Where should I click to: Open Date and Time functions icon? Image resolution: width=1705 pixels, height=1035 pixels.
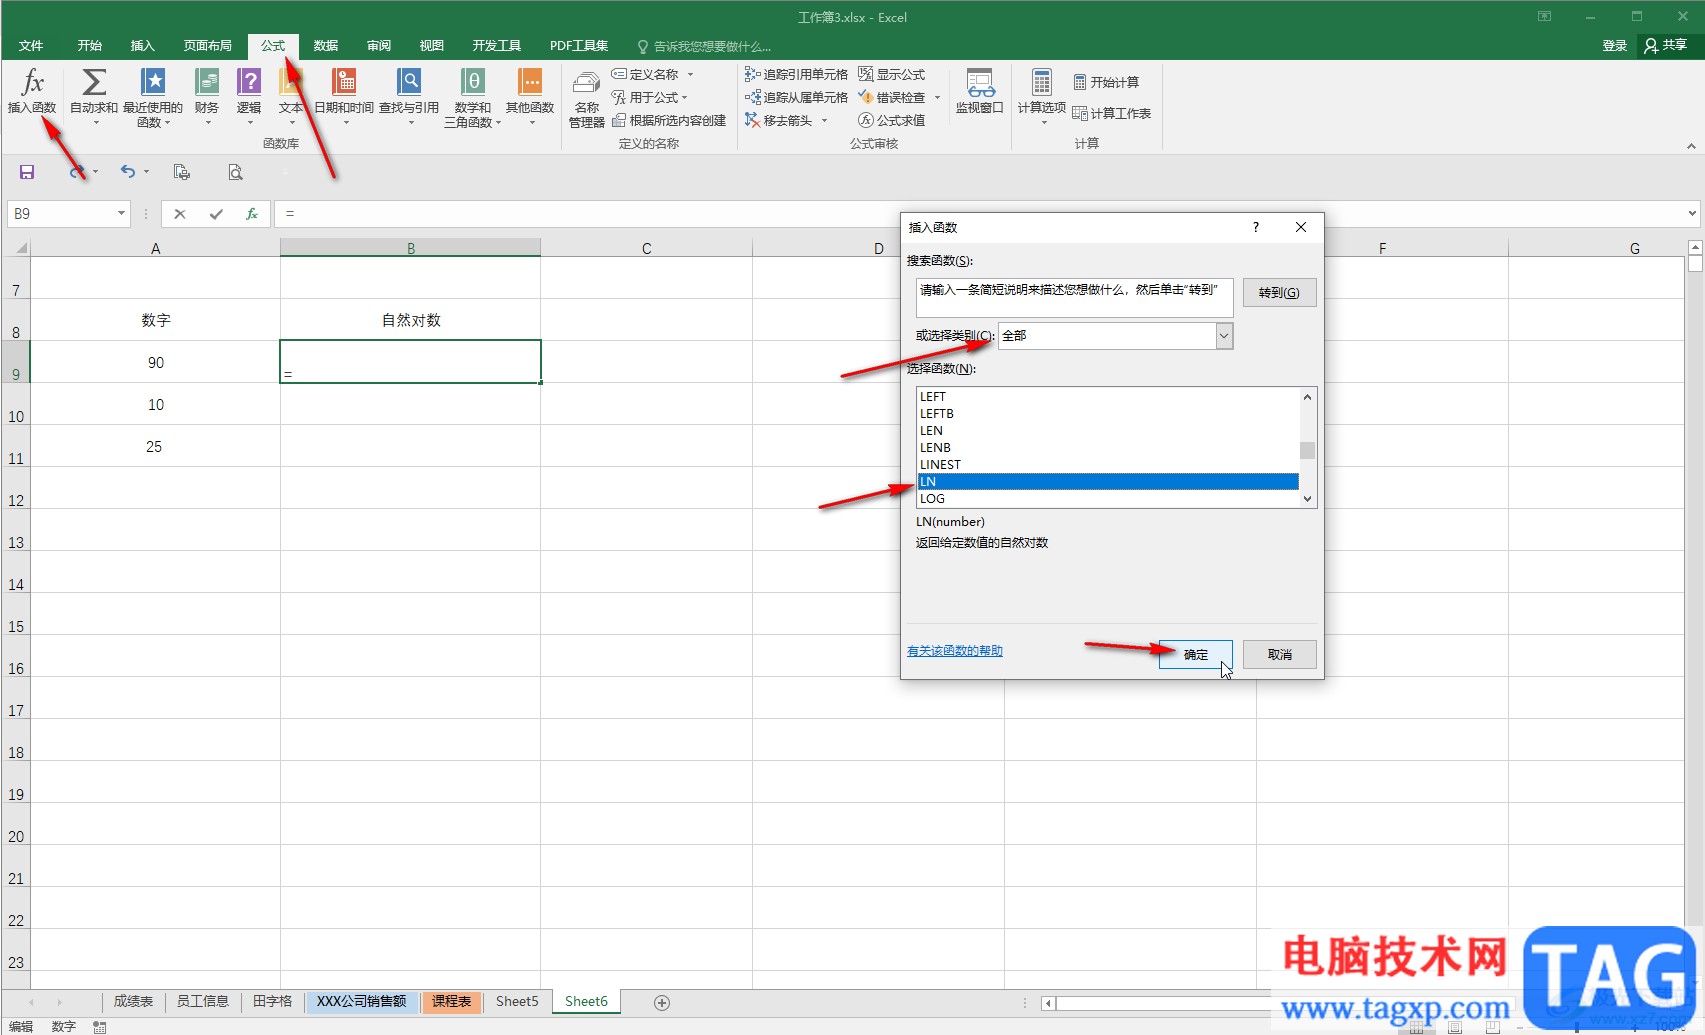(x=344, y=82)
